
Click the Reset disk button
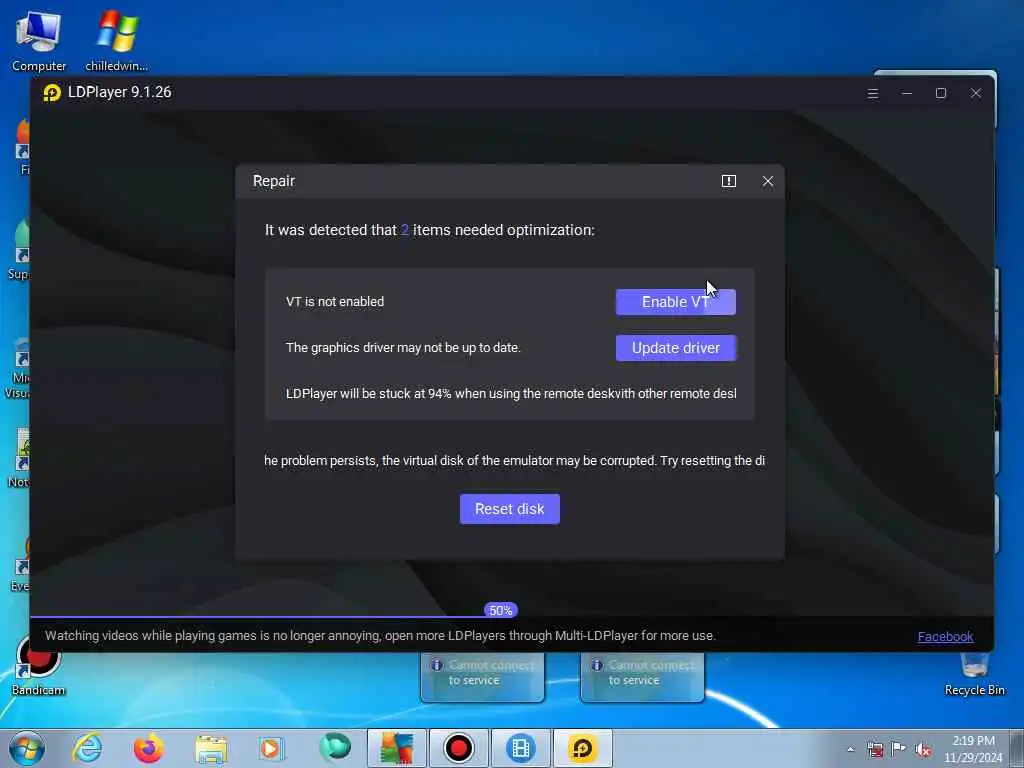tap(509, 509)
